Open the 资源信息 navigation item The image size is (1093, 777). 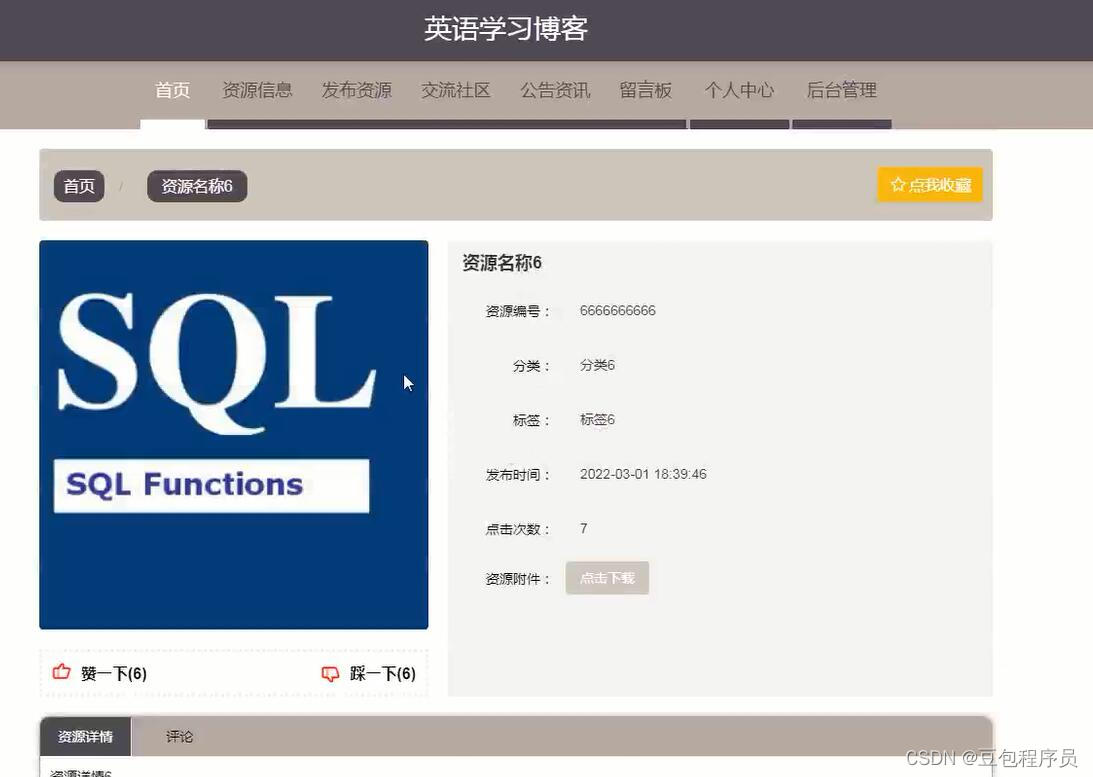tap(257, 90)
